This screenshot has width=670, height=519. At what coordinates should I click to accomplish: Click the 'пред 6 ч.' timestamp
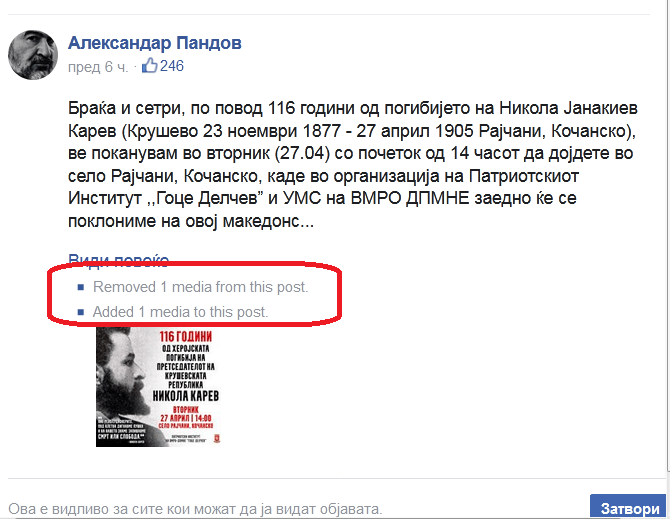pyautogui.click(x=98, y=67)
